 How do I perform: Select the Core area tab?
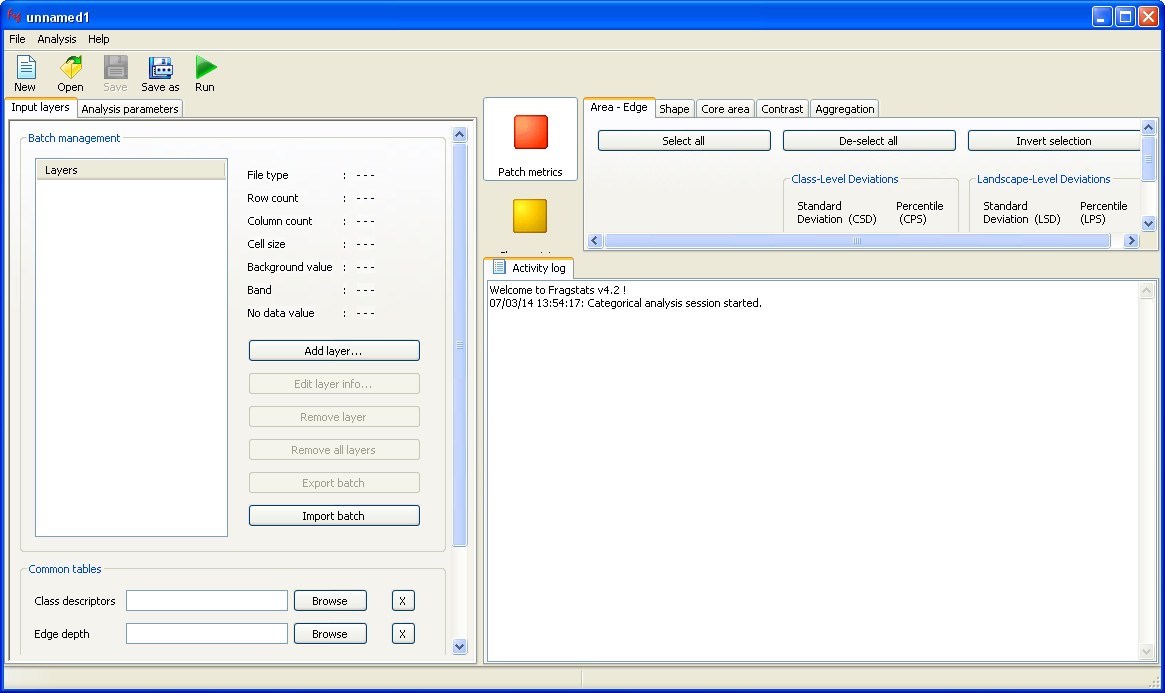725,108
